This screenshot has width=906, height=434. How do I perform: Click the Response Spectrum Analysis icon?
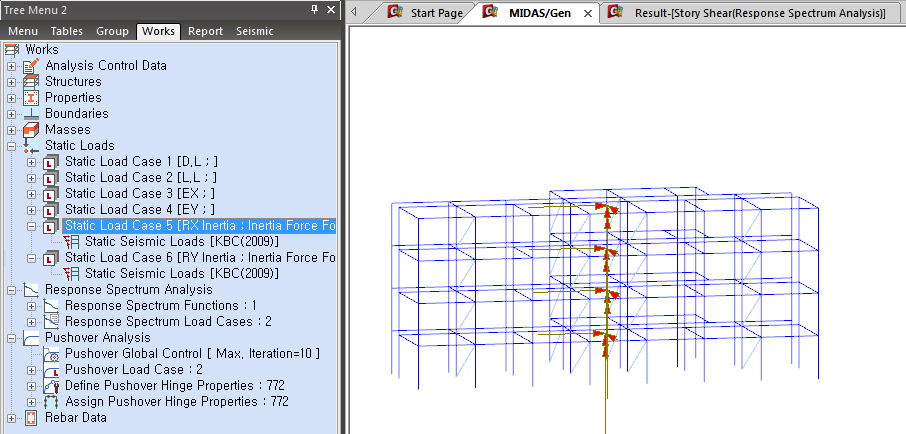point(31,290)
